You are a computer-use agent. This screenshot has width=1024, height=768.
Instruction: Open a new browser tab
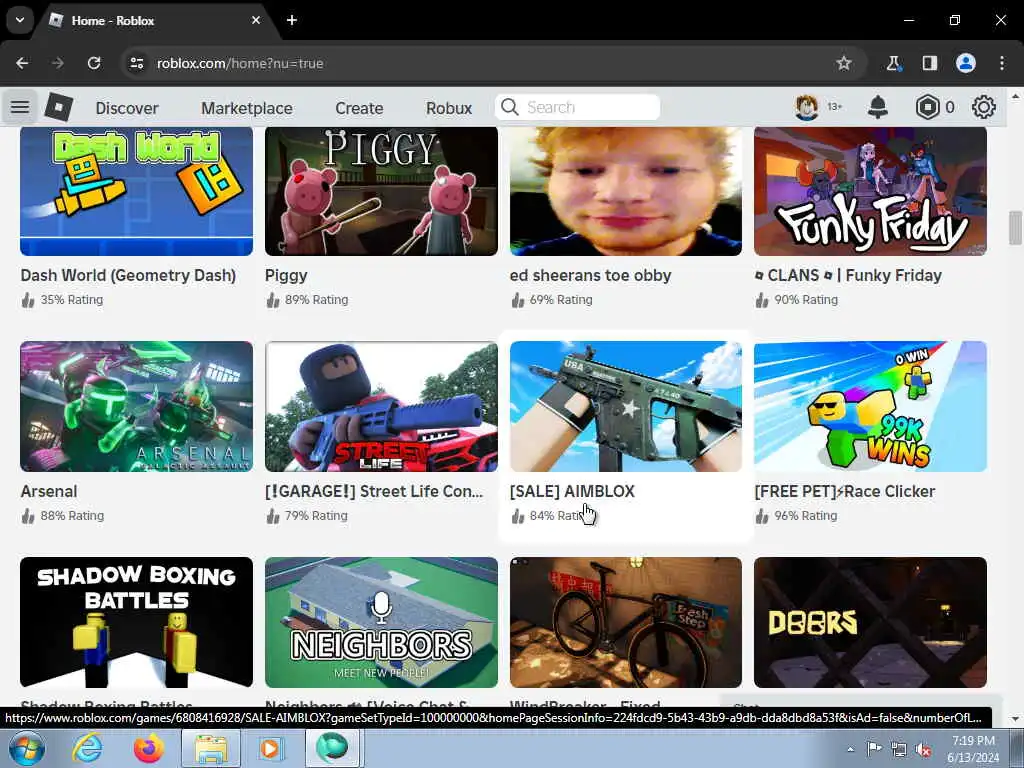tap(292, 20)
